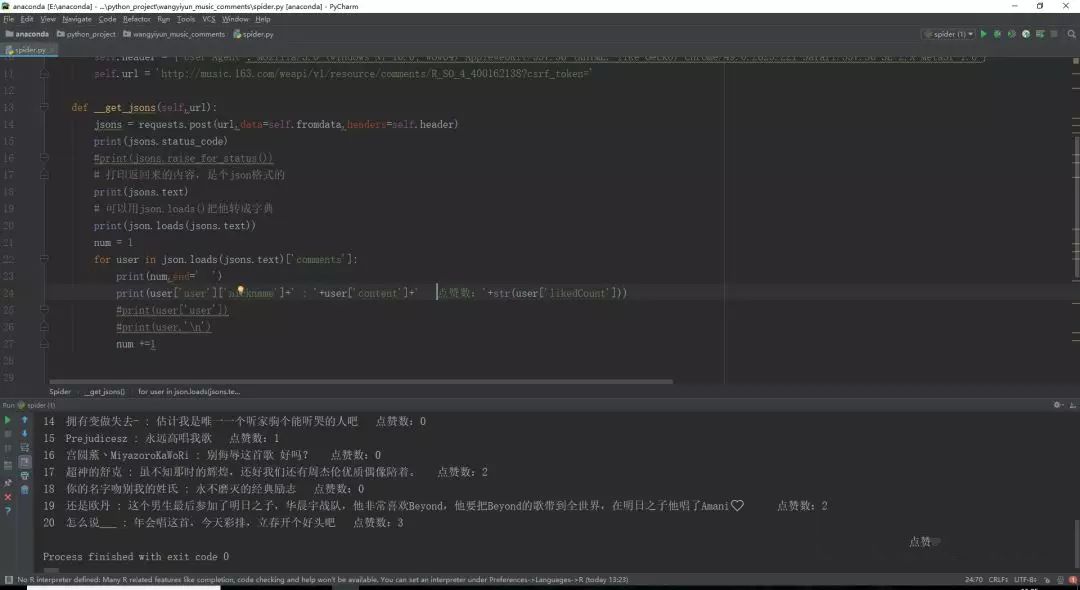Open the Refactor menu
The image size is (1080, 590).
tap(136, 19)
